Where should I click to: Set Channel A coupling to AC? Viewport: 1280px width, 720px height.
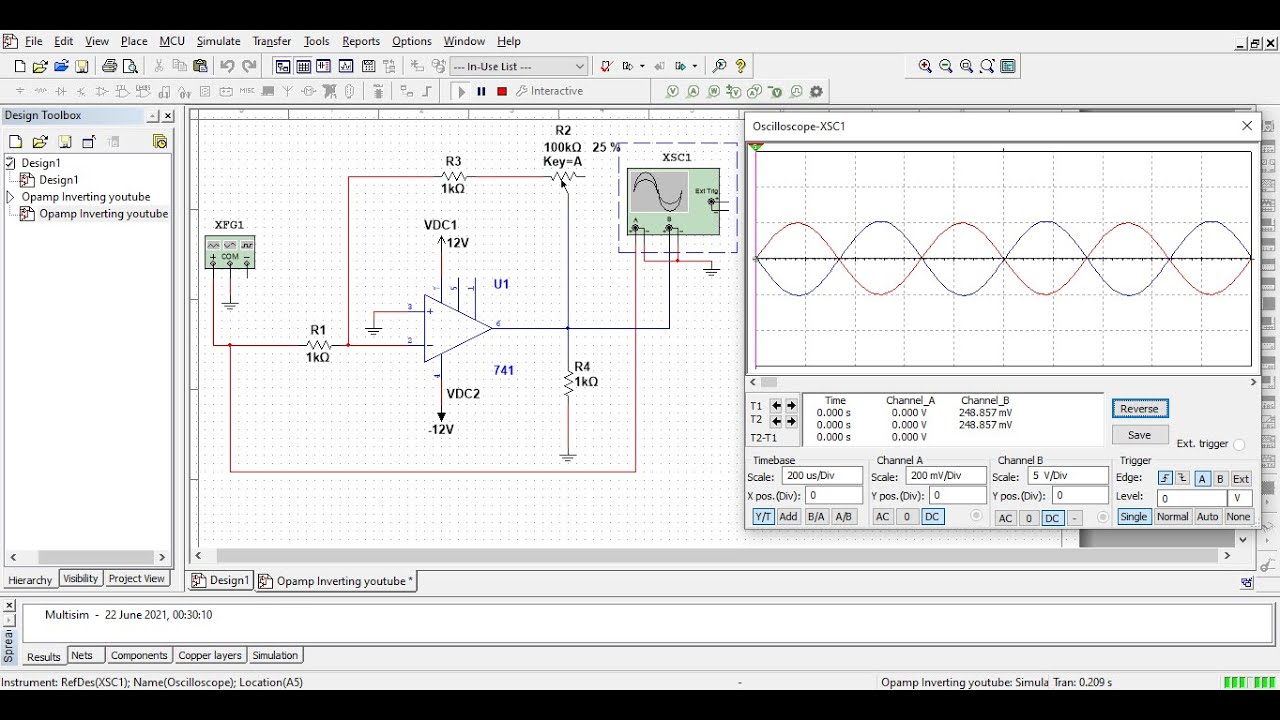(x=882, y=517)
